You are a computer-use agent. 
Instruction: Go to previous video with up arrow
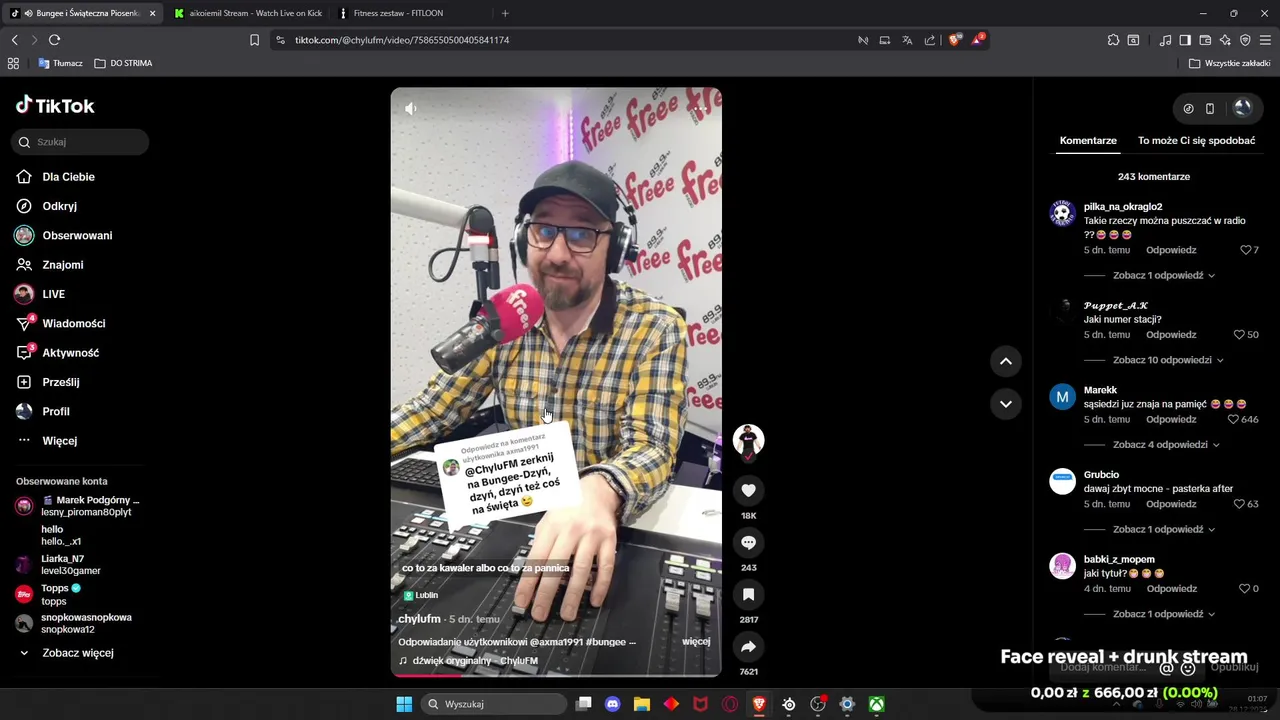1006,361
